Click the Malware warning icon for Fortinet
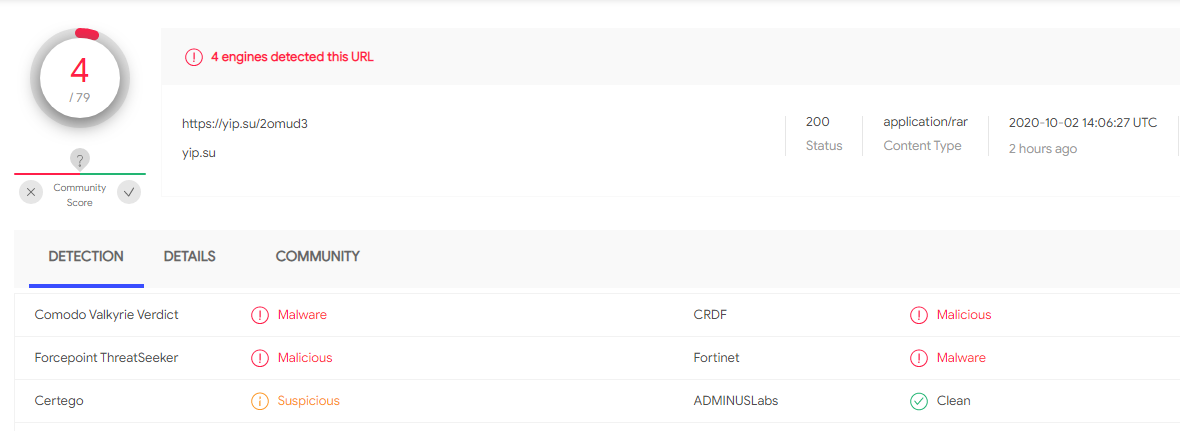This screenshot has width=1180, height=431. coord(919,358)
